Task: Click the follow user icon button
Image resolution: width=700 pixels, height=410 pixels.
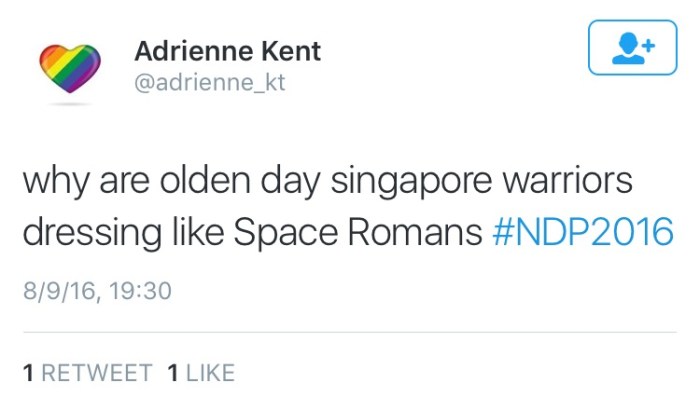Action: 633,48
